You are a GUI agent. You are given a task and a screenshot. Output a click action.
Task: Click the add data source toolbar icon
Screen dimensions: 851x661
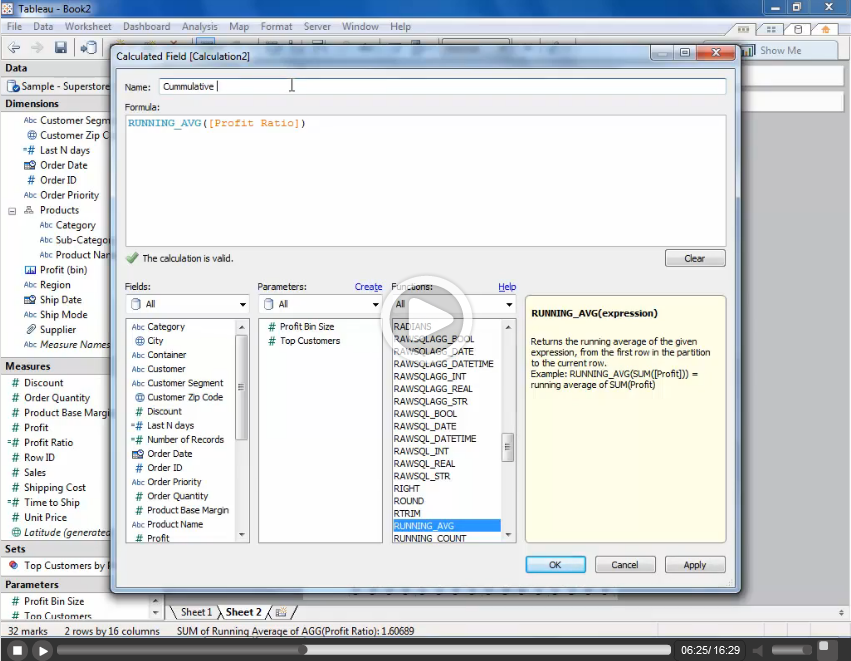point(89,48)
